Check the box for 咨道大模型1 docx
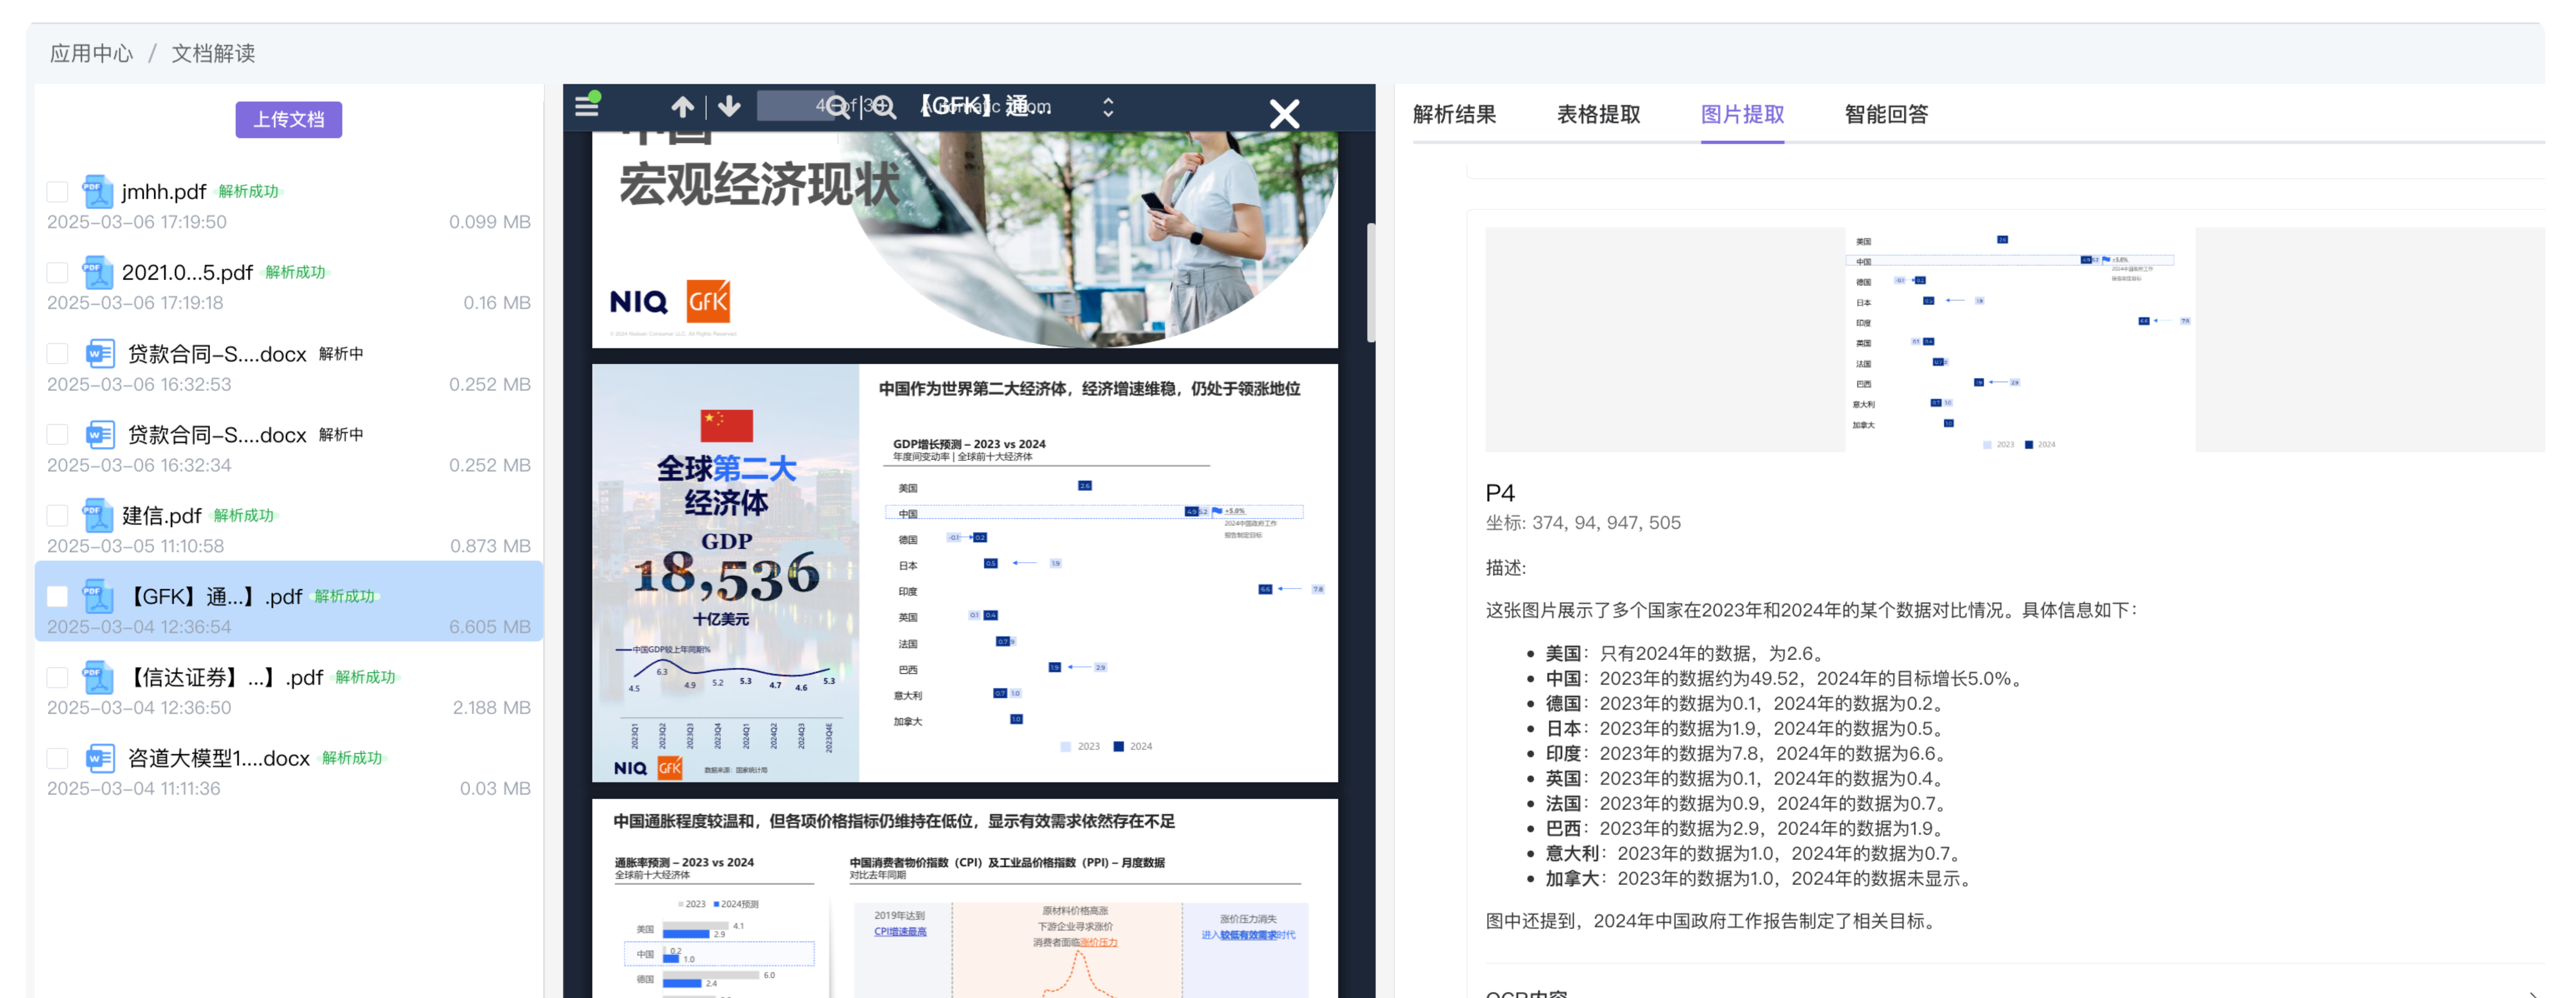 [58, 758]
